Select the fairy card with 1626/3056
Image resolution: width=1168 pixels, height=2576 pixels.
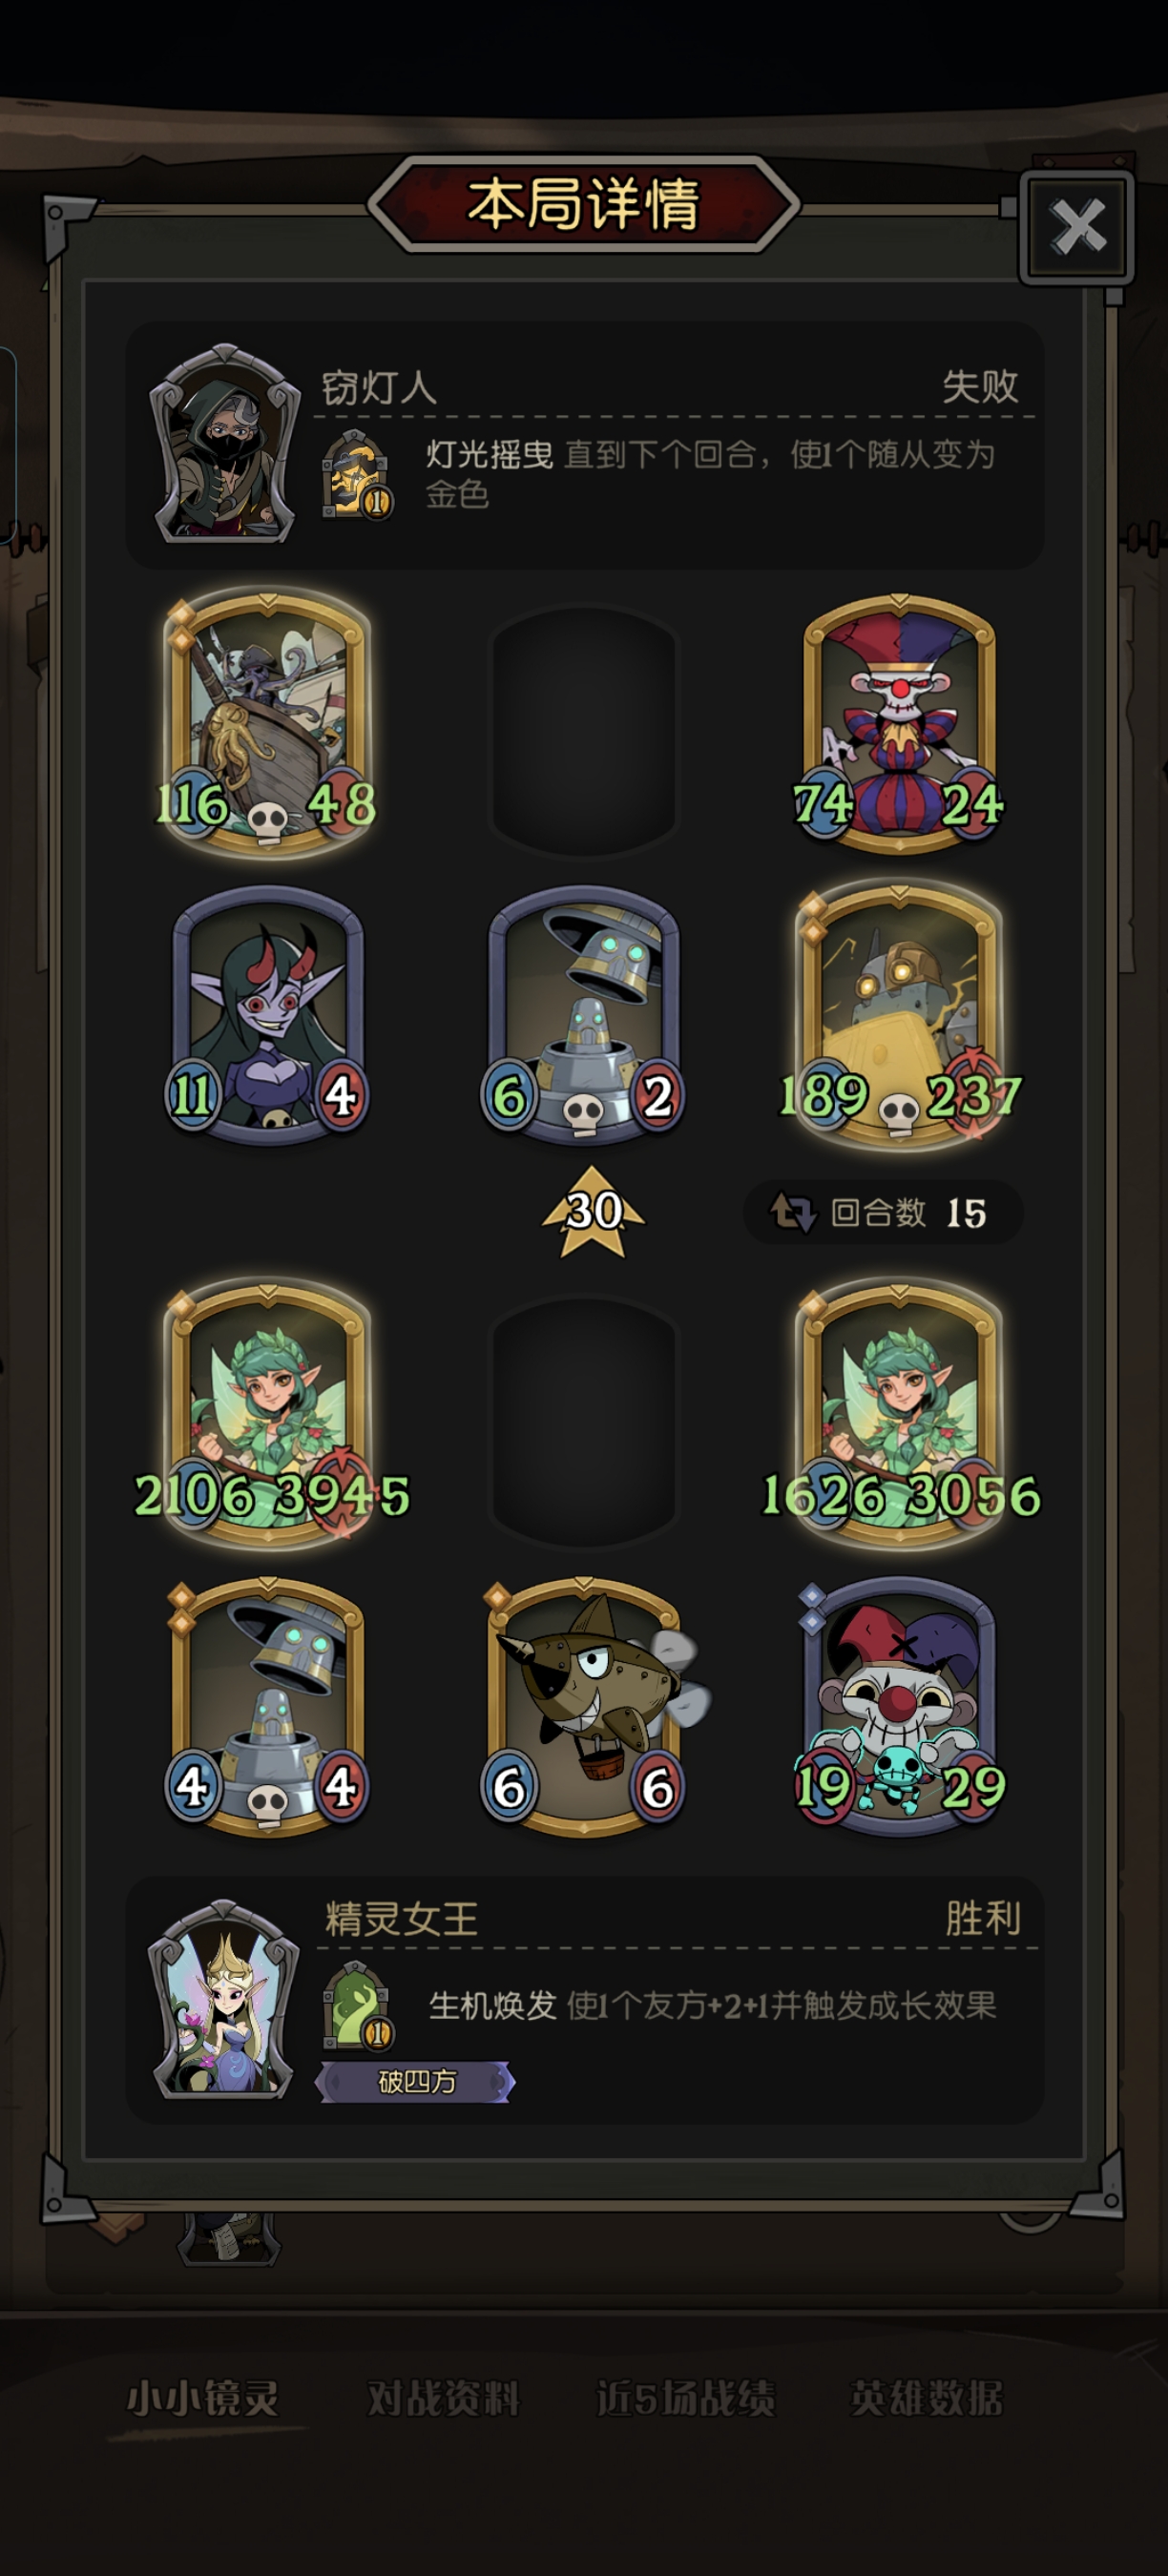pos(899,1414)
